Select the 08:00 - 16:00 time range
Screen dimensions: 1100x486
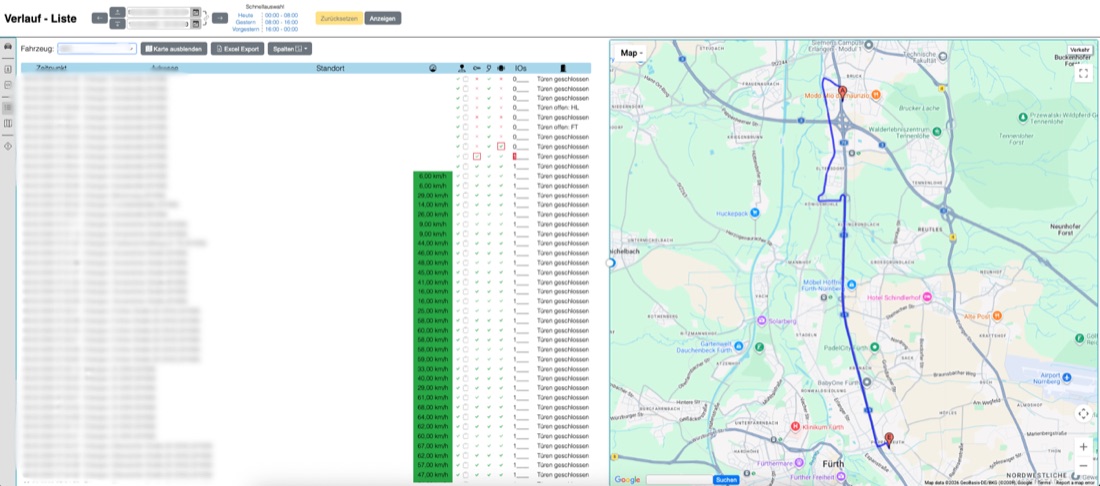tap(281, 22)
